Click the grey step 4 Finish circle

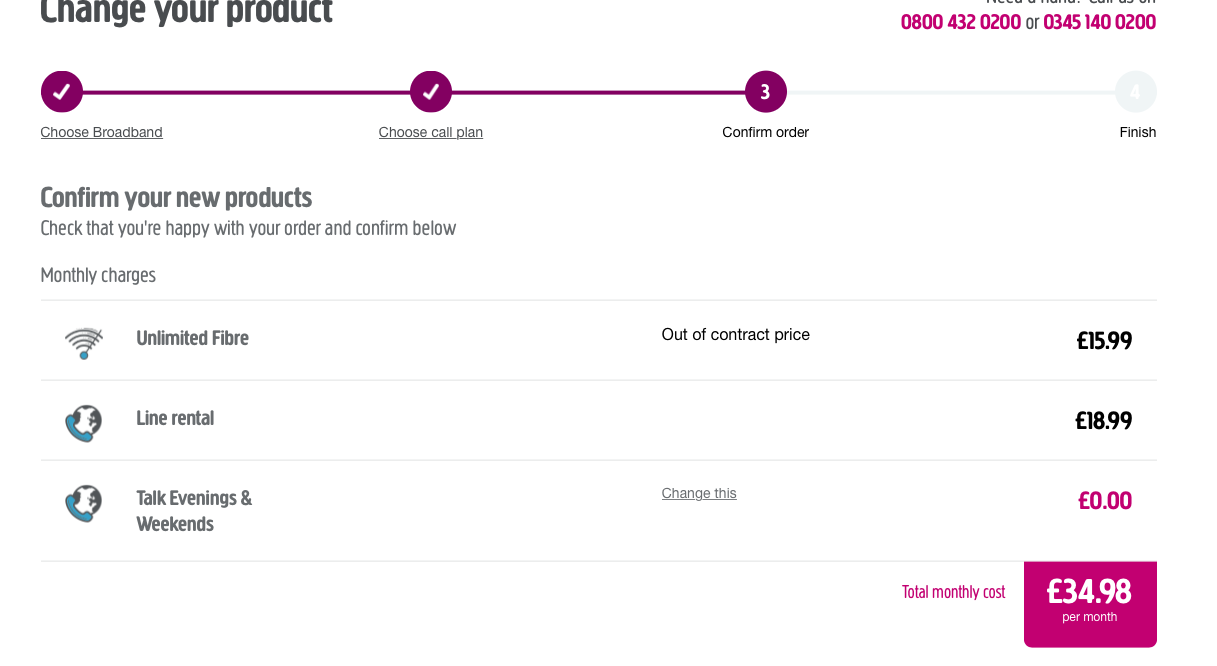(x=1136, y=91)
